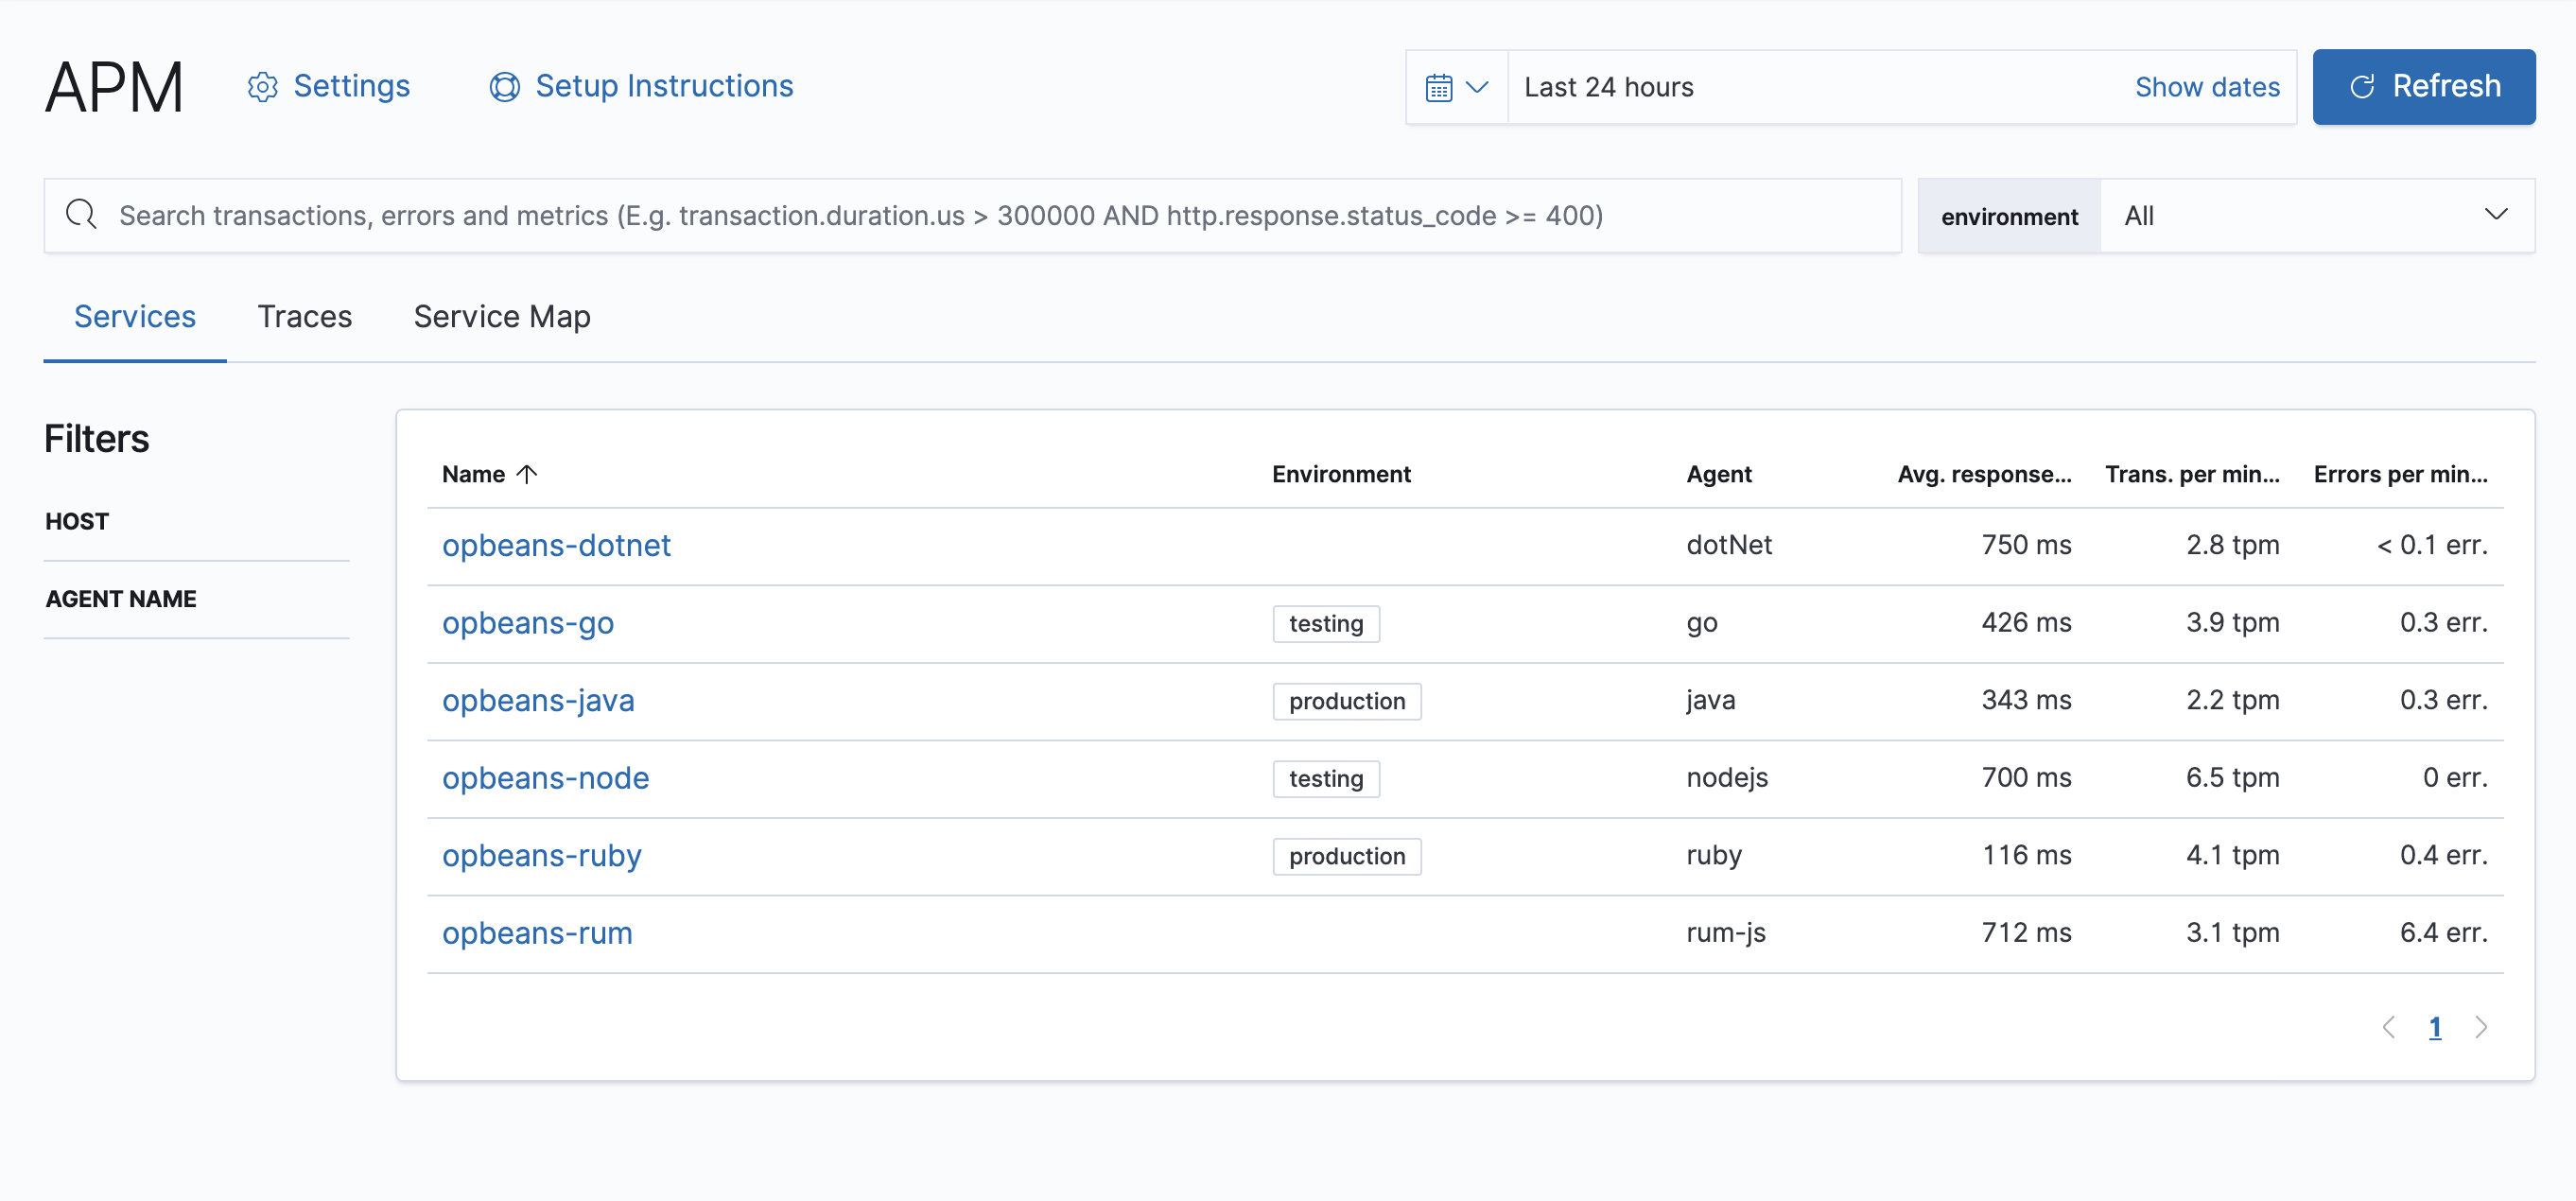Expand the environment All dropdown
Viewport: 2576px width, 1201px height.
click(x=2318, y=214)
